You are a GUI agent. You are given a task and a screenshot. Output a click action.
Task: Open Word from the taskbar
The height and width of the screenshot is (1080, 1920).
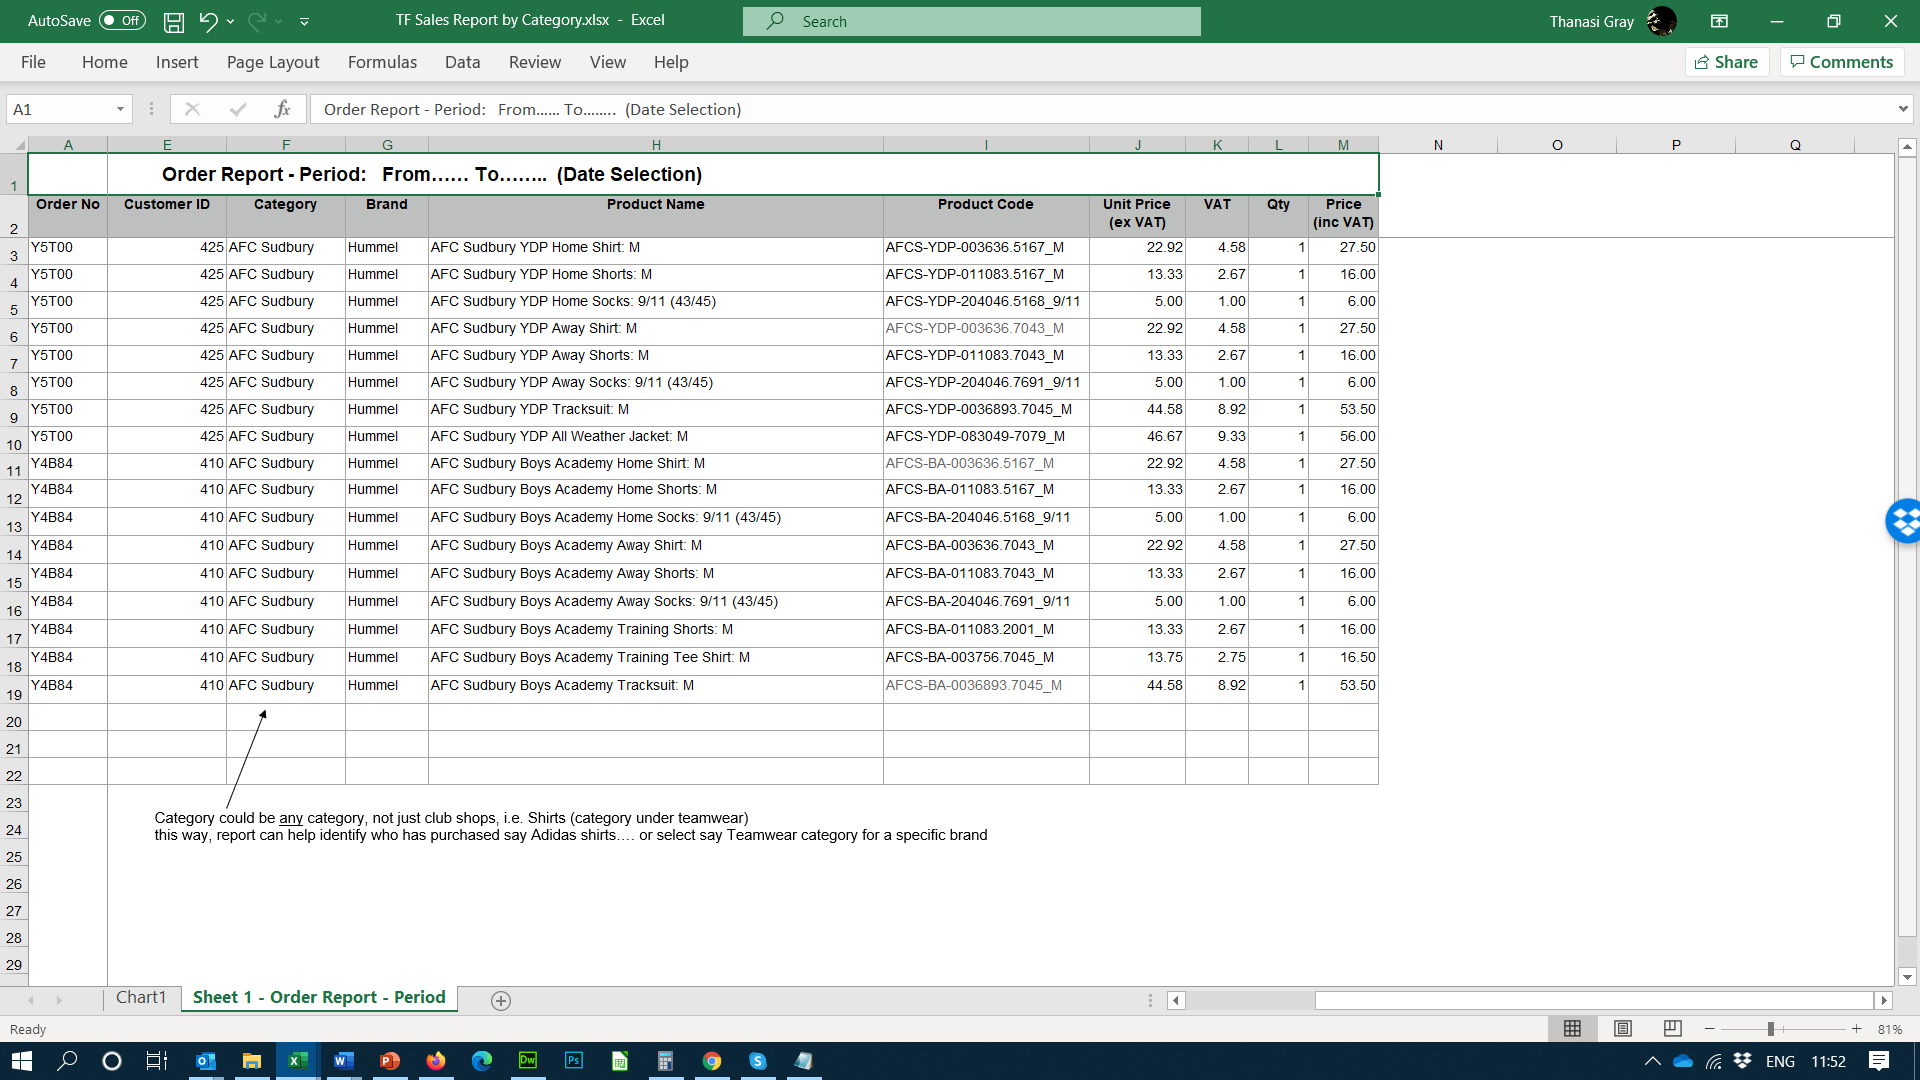[344, 1061]
